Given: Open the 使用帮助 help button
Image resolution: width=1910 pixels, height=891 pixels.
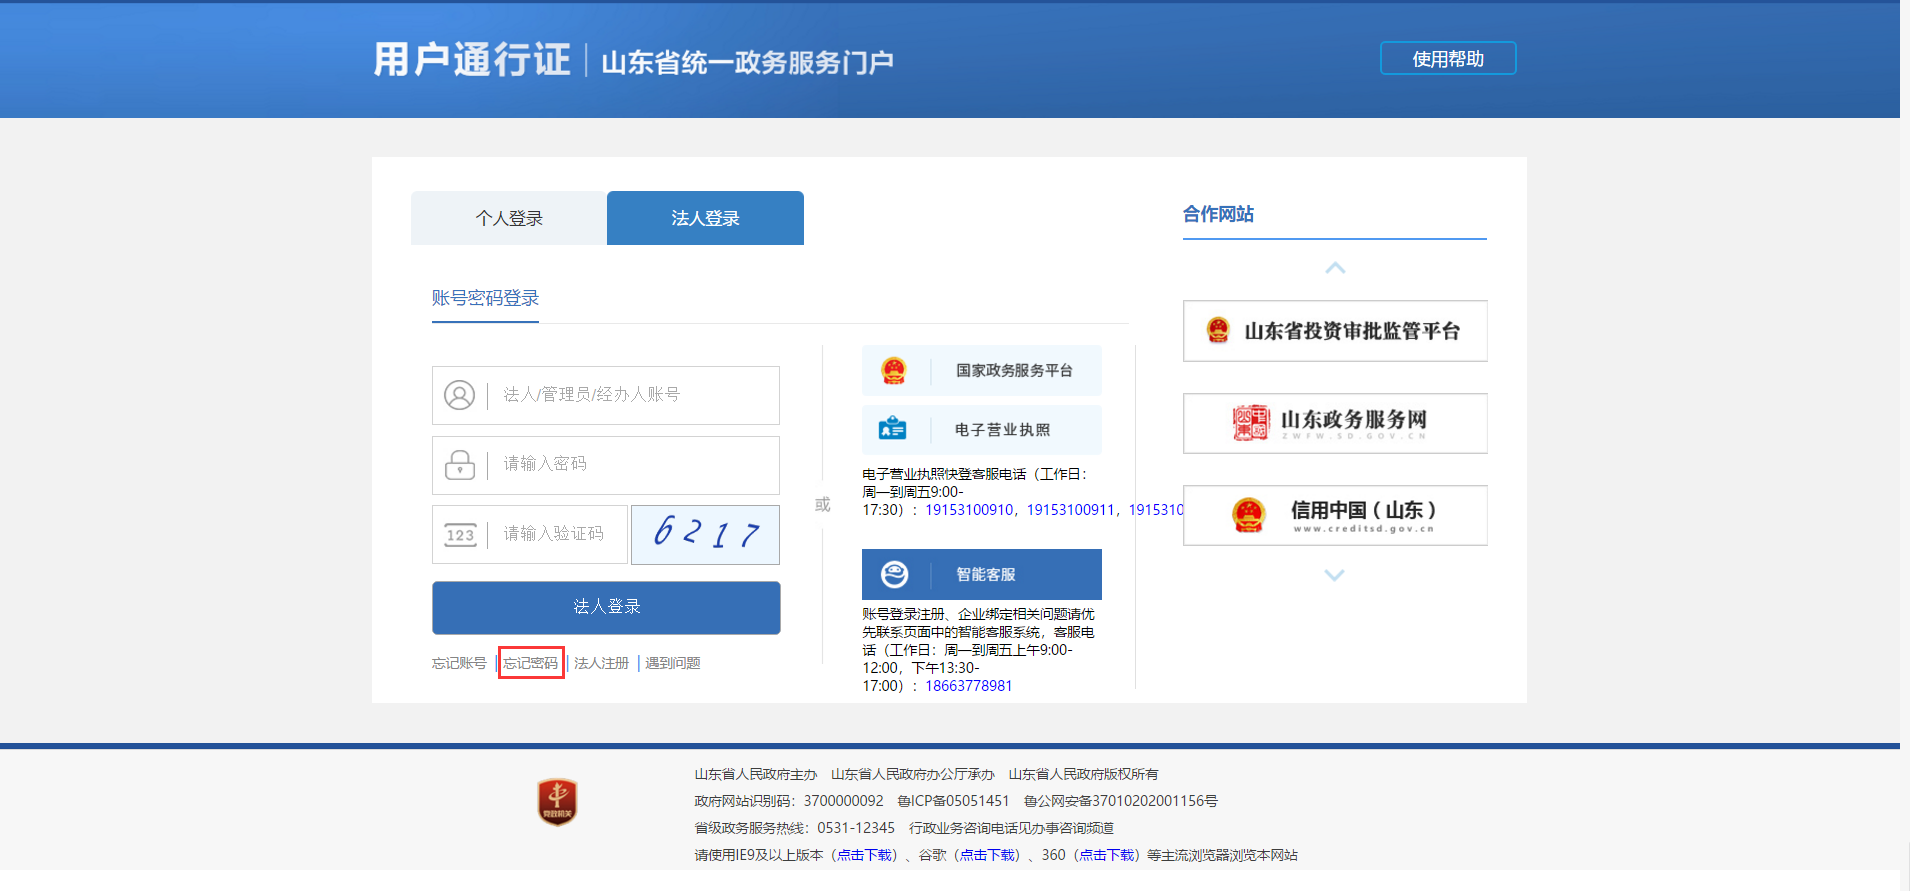Looking at the screenshot, I should 1447,59.
